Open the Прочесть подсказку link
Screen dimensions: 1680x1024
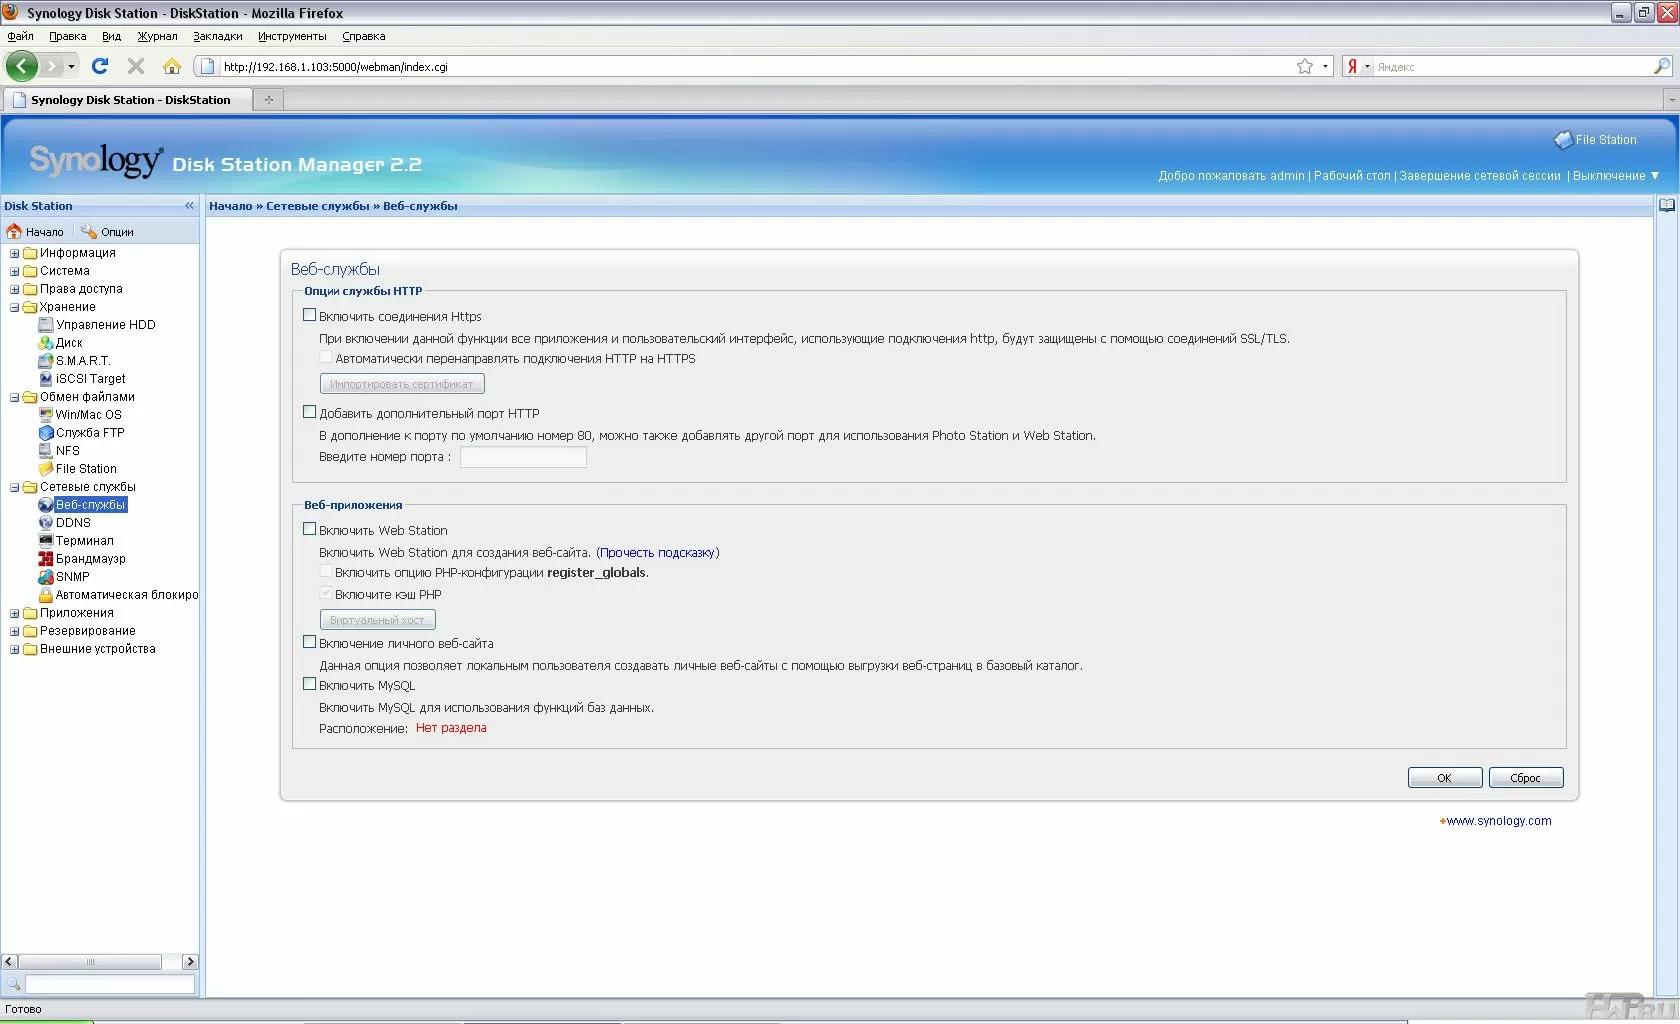click(x=657, y=553)
